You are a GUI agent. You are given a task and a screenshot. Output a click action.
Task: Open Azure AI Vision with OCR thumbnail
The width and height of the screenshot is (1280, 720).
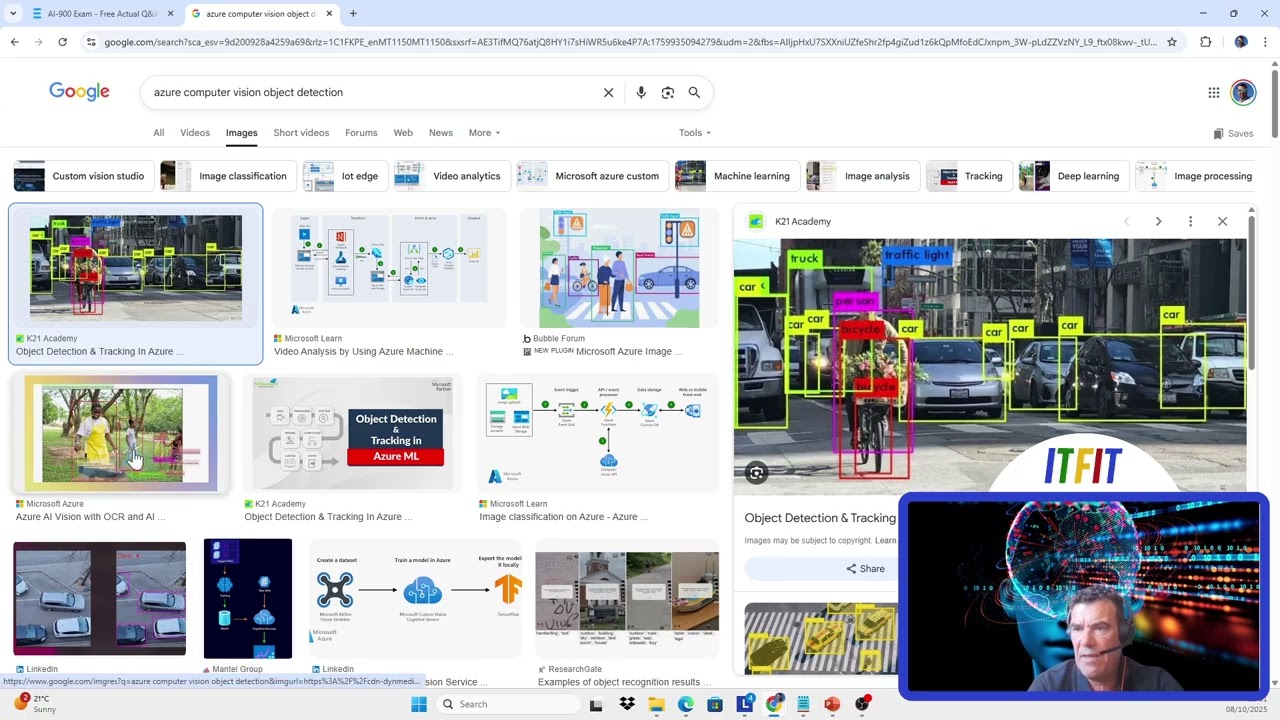[120, 434]
